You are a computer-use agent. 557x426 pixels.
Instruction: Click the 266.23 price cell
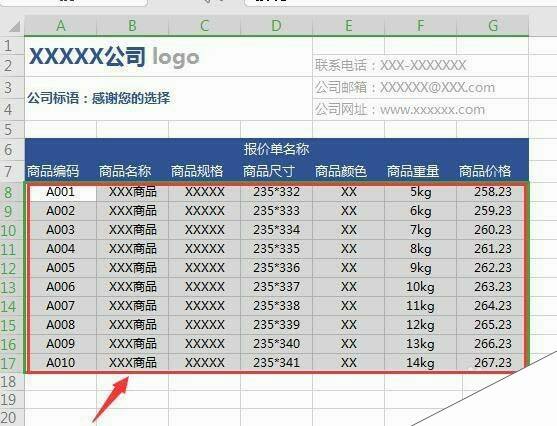(492, 344)
